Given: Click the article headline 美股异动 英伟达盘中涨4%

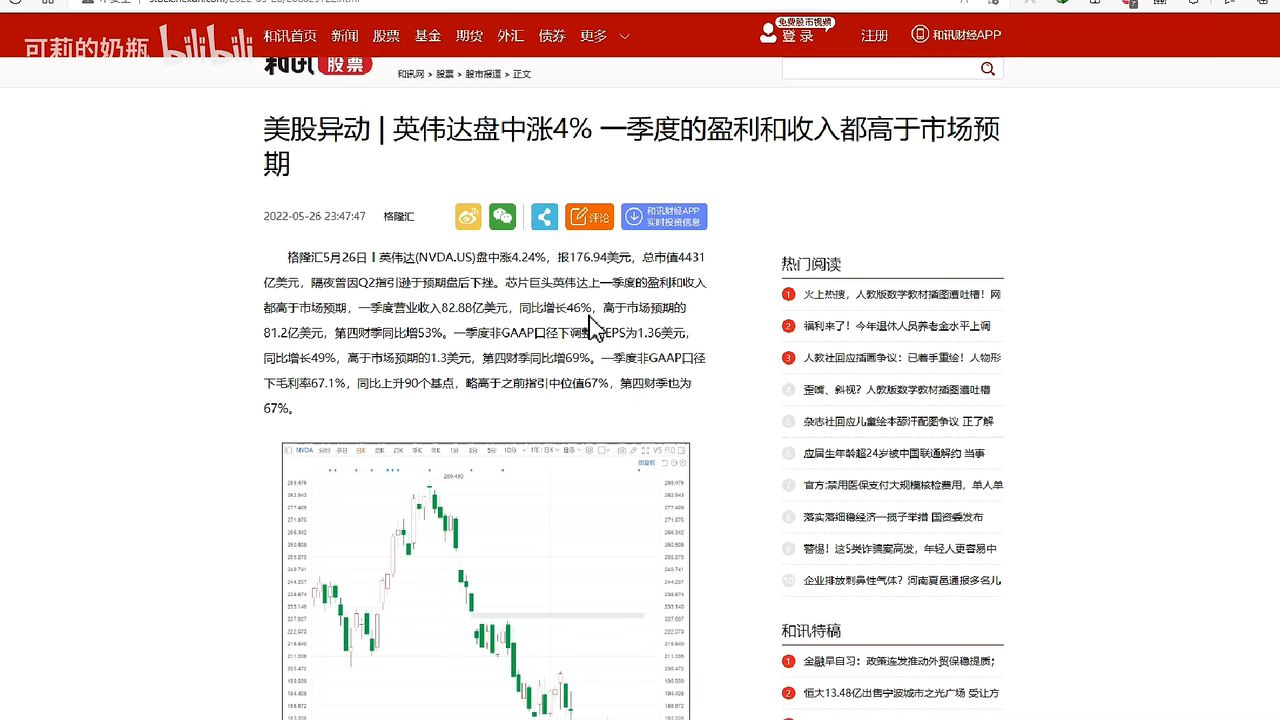Looking at the screenshot, I should click(632, 146).
